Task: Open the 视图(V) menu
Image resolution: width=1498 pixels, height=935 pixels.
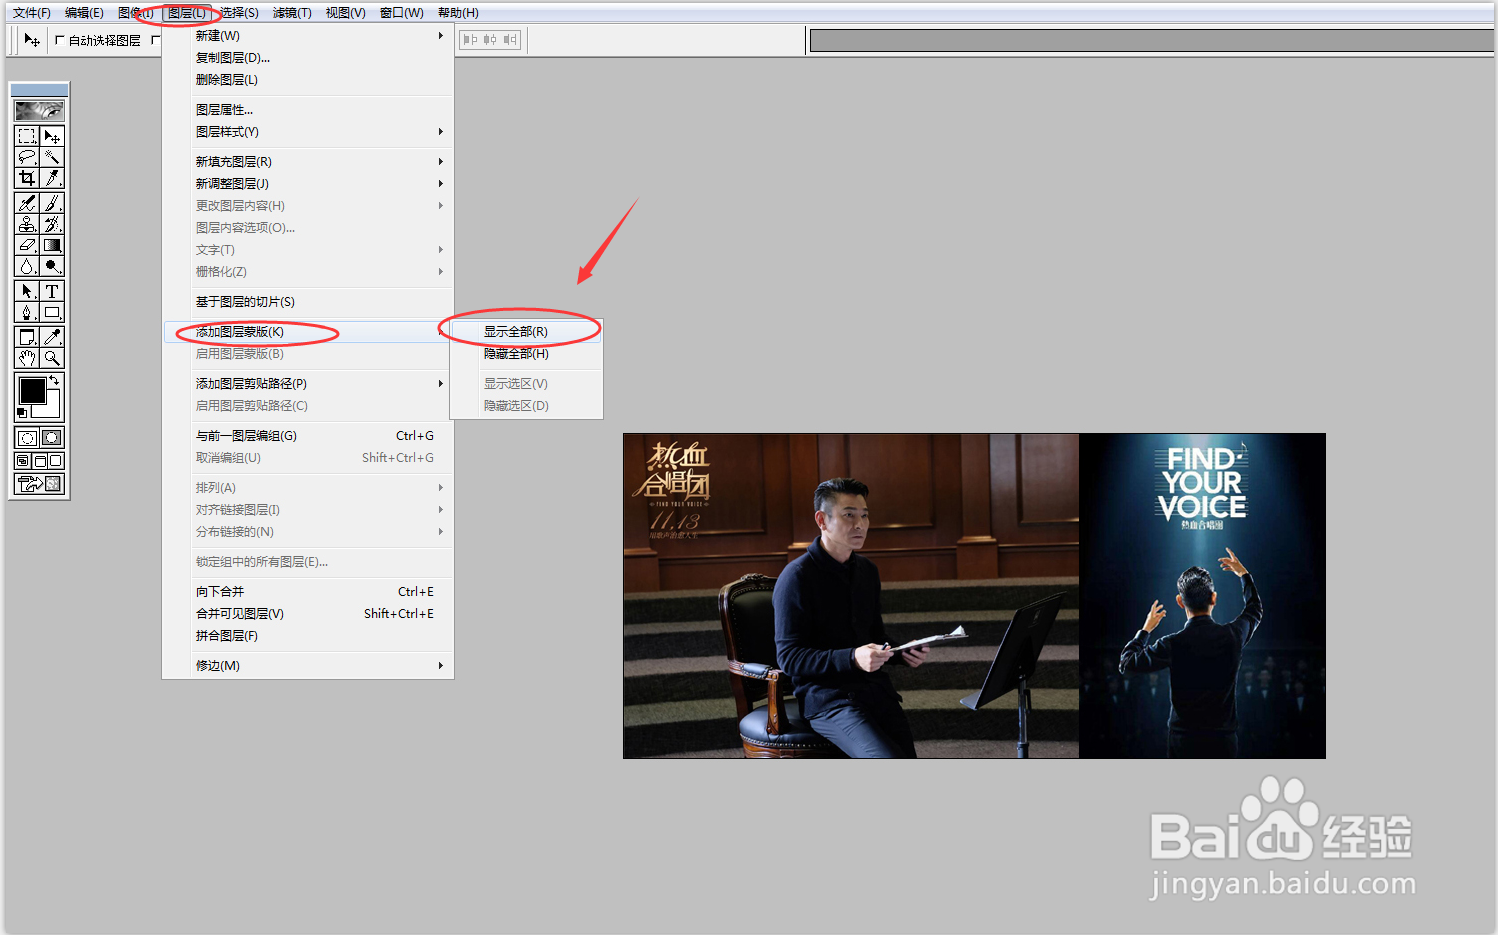Action: tap(346, 13)
